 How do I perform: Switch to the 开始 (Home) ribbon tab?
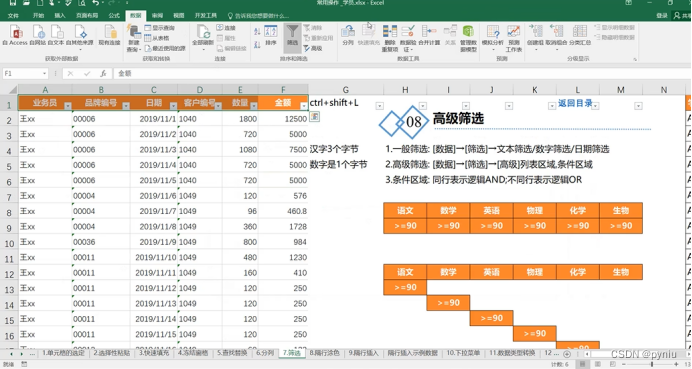tap(38, 15)
